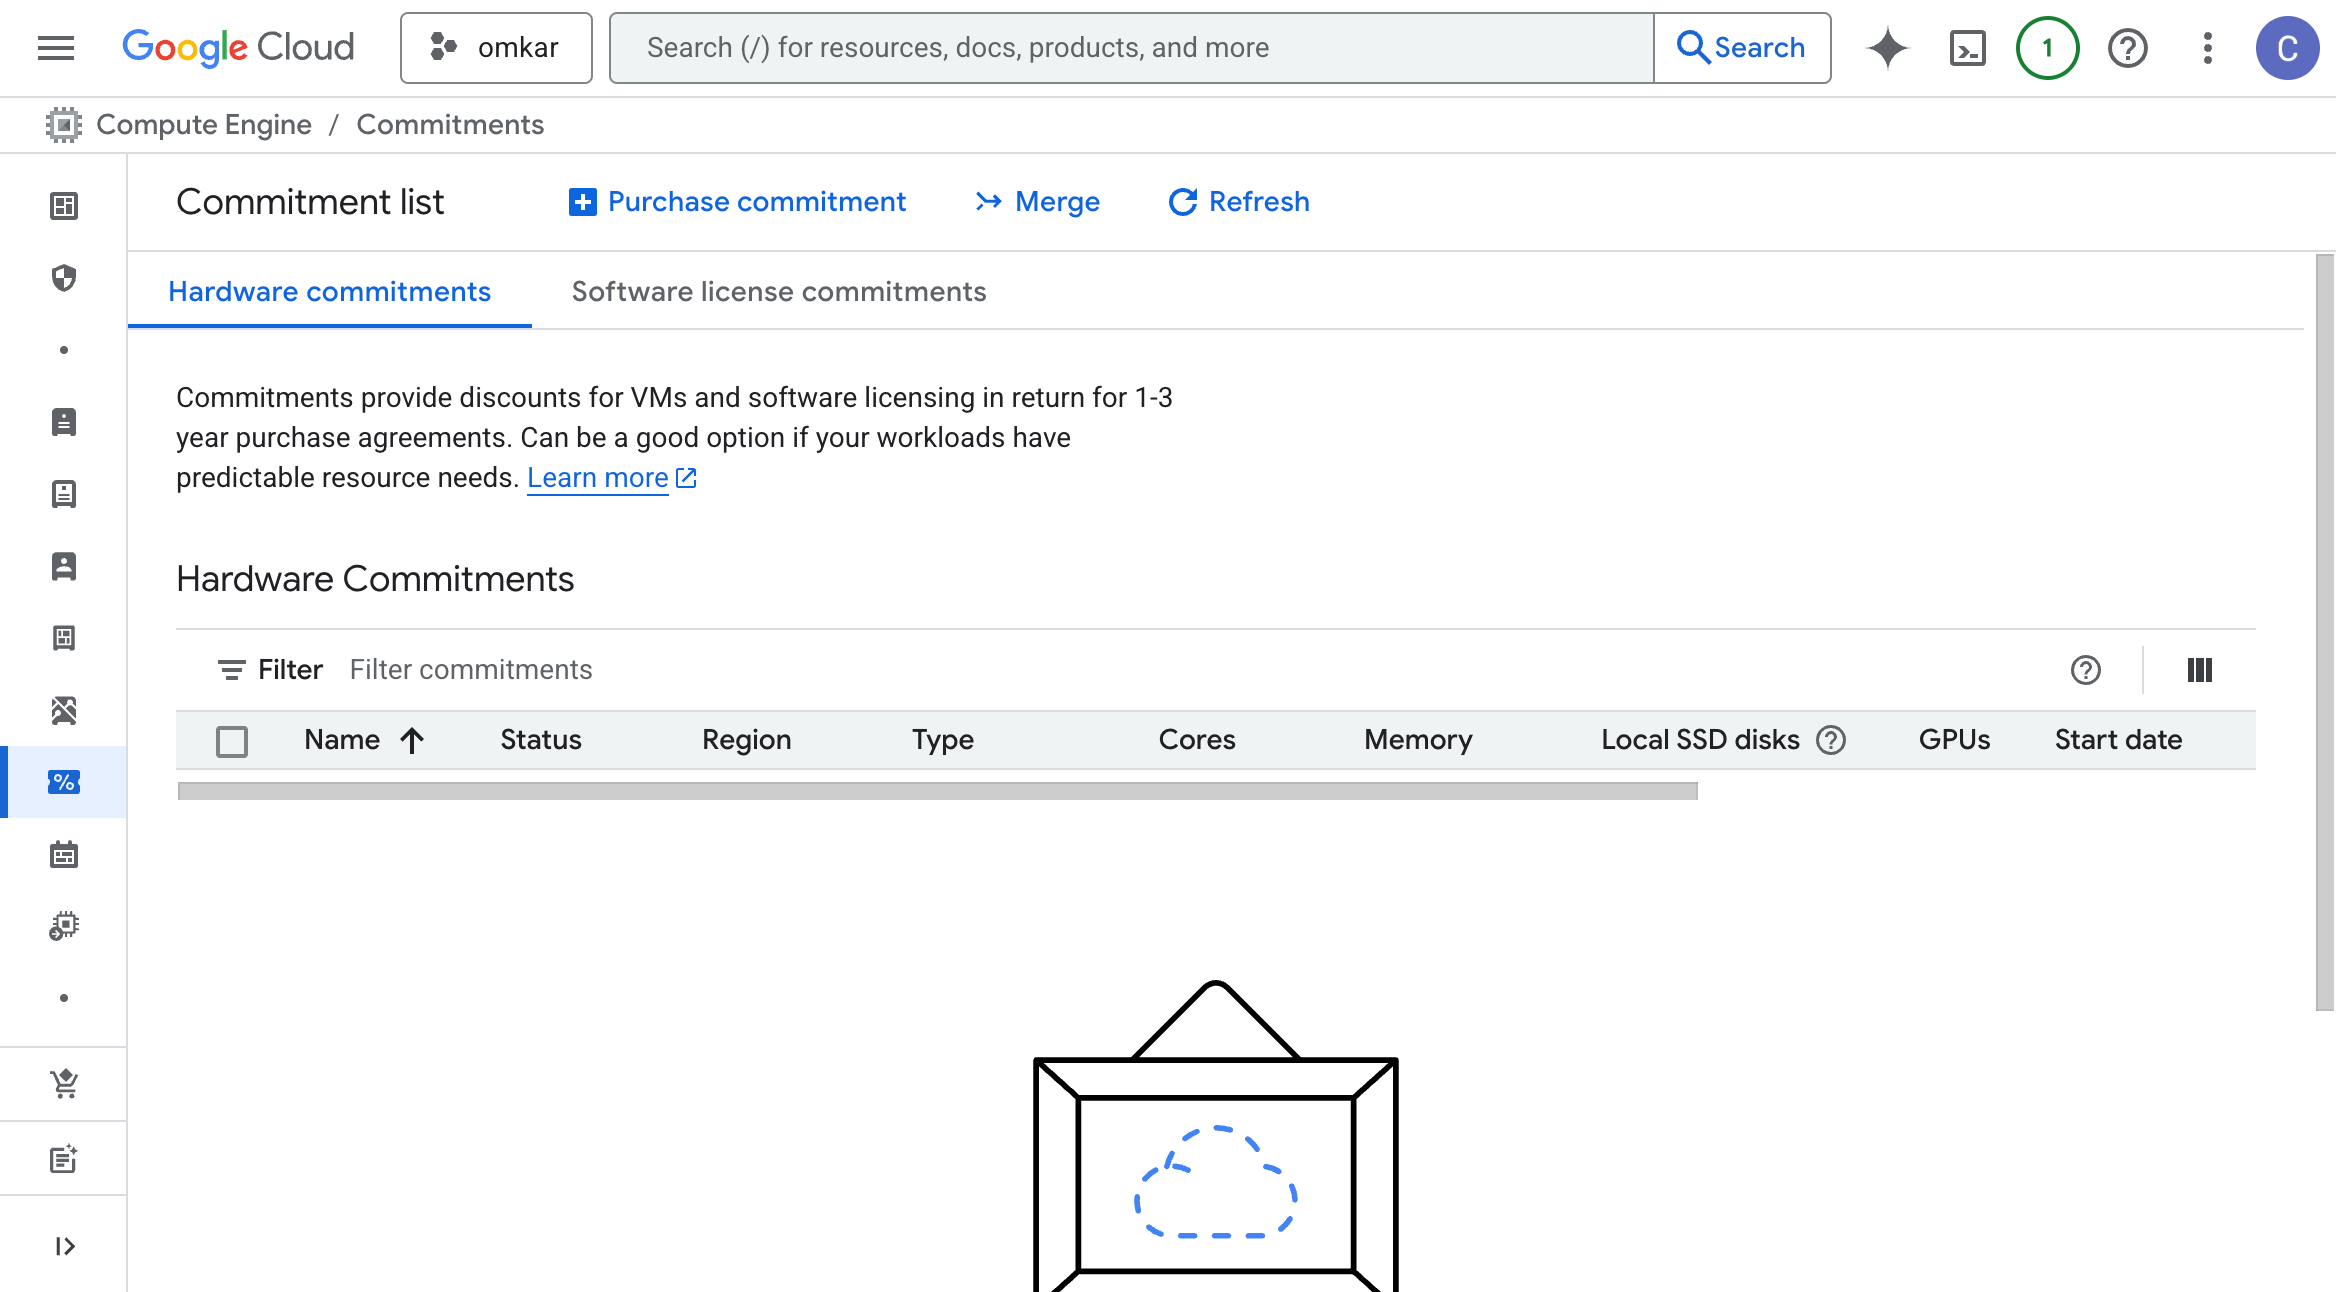Viewport: 2336px width, 1292px height.
Task: Toggle the select-all commitments checkbox
Action: coord(232,741)
